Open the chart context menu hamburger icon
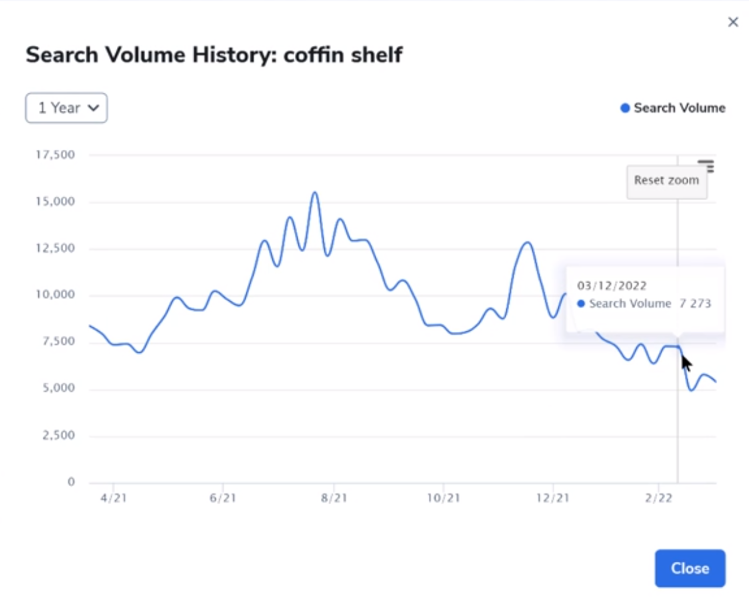Screen dimensions: 749x609 [x=706, y=166]
